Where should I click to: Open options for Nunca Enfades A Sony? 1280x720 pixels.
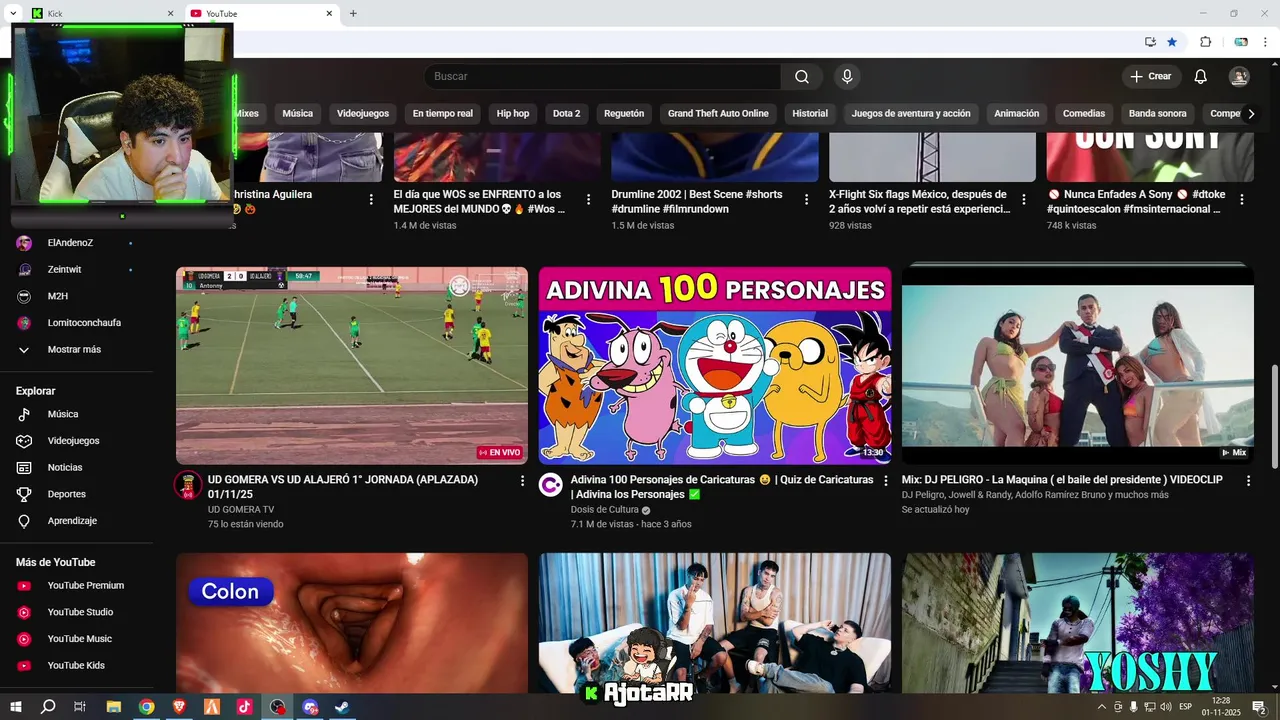[x=1242, y=200]
